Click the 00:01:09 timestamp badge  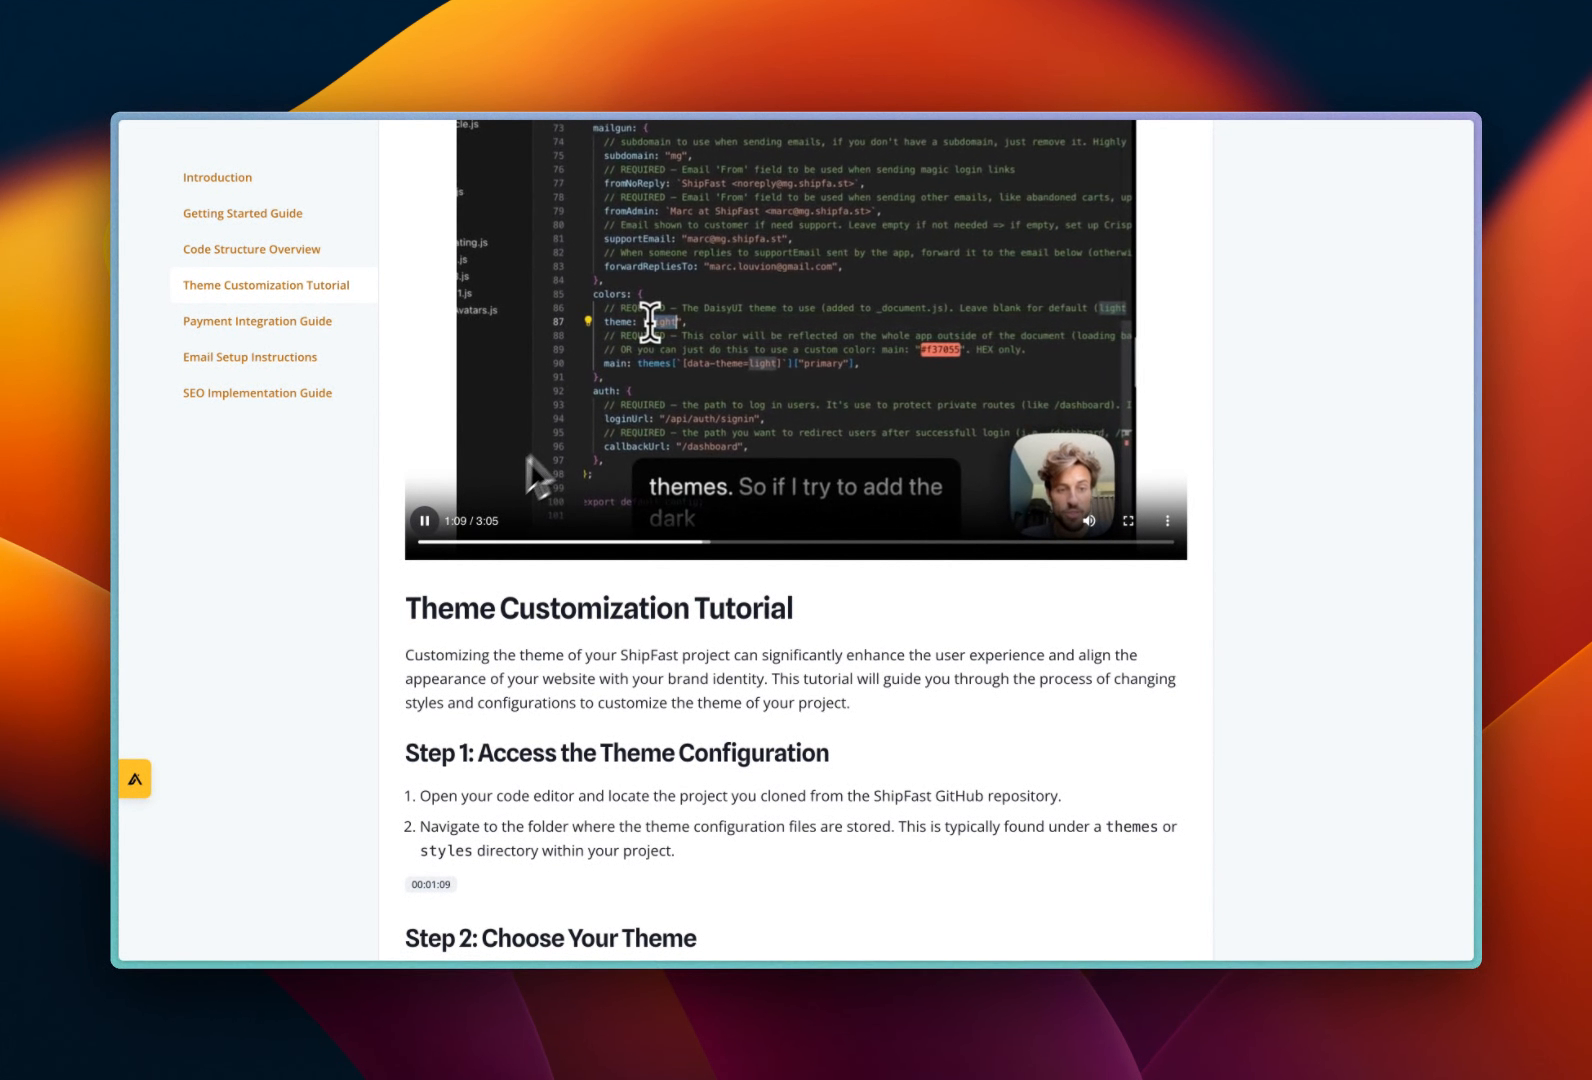(x=431, y=885)
